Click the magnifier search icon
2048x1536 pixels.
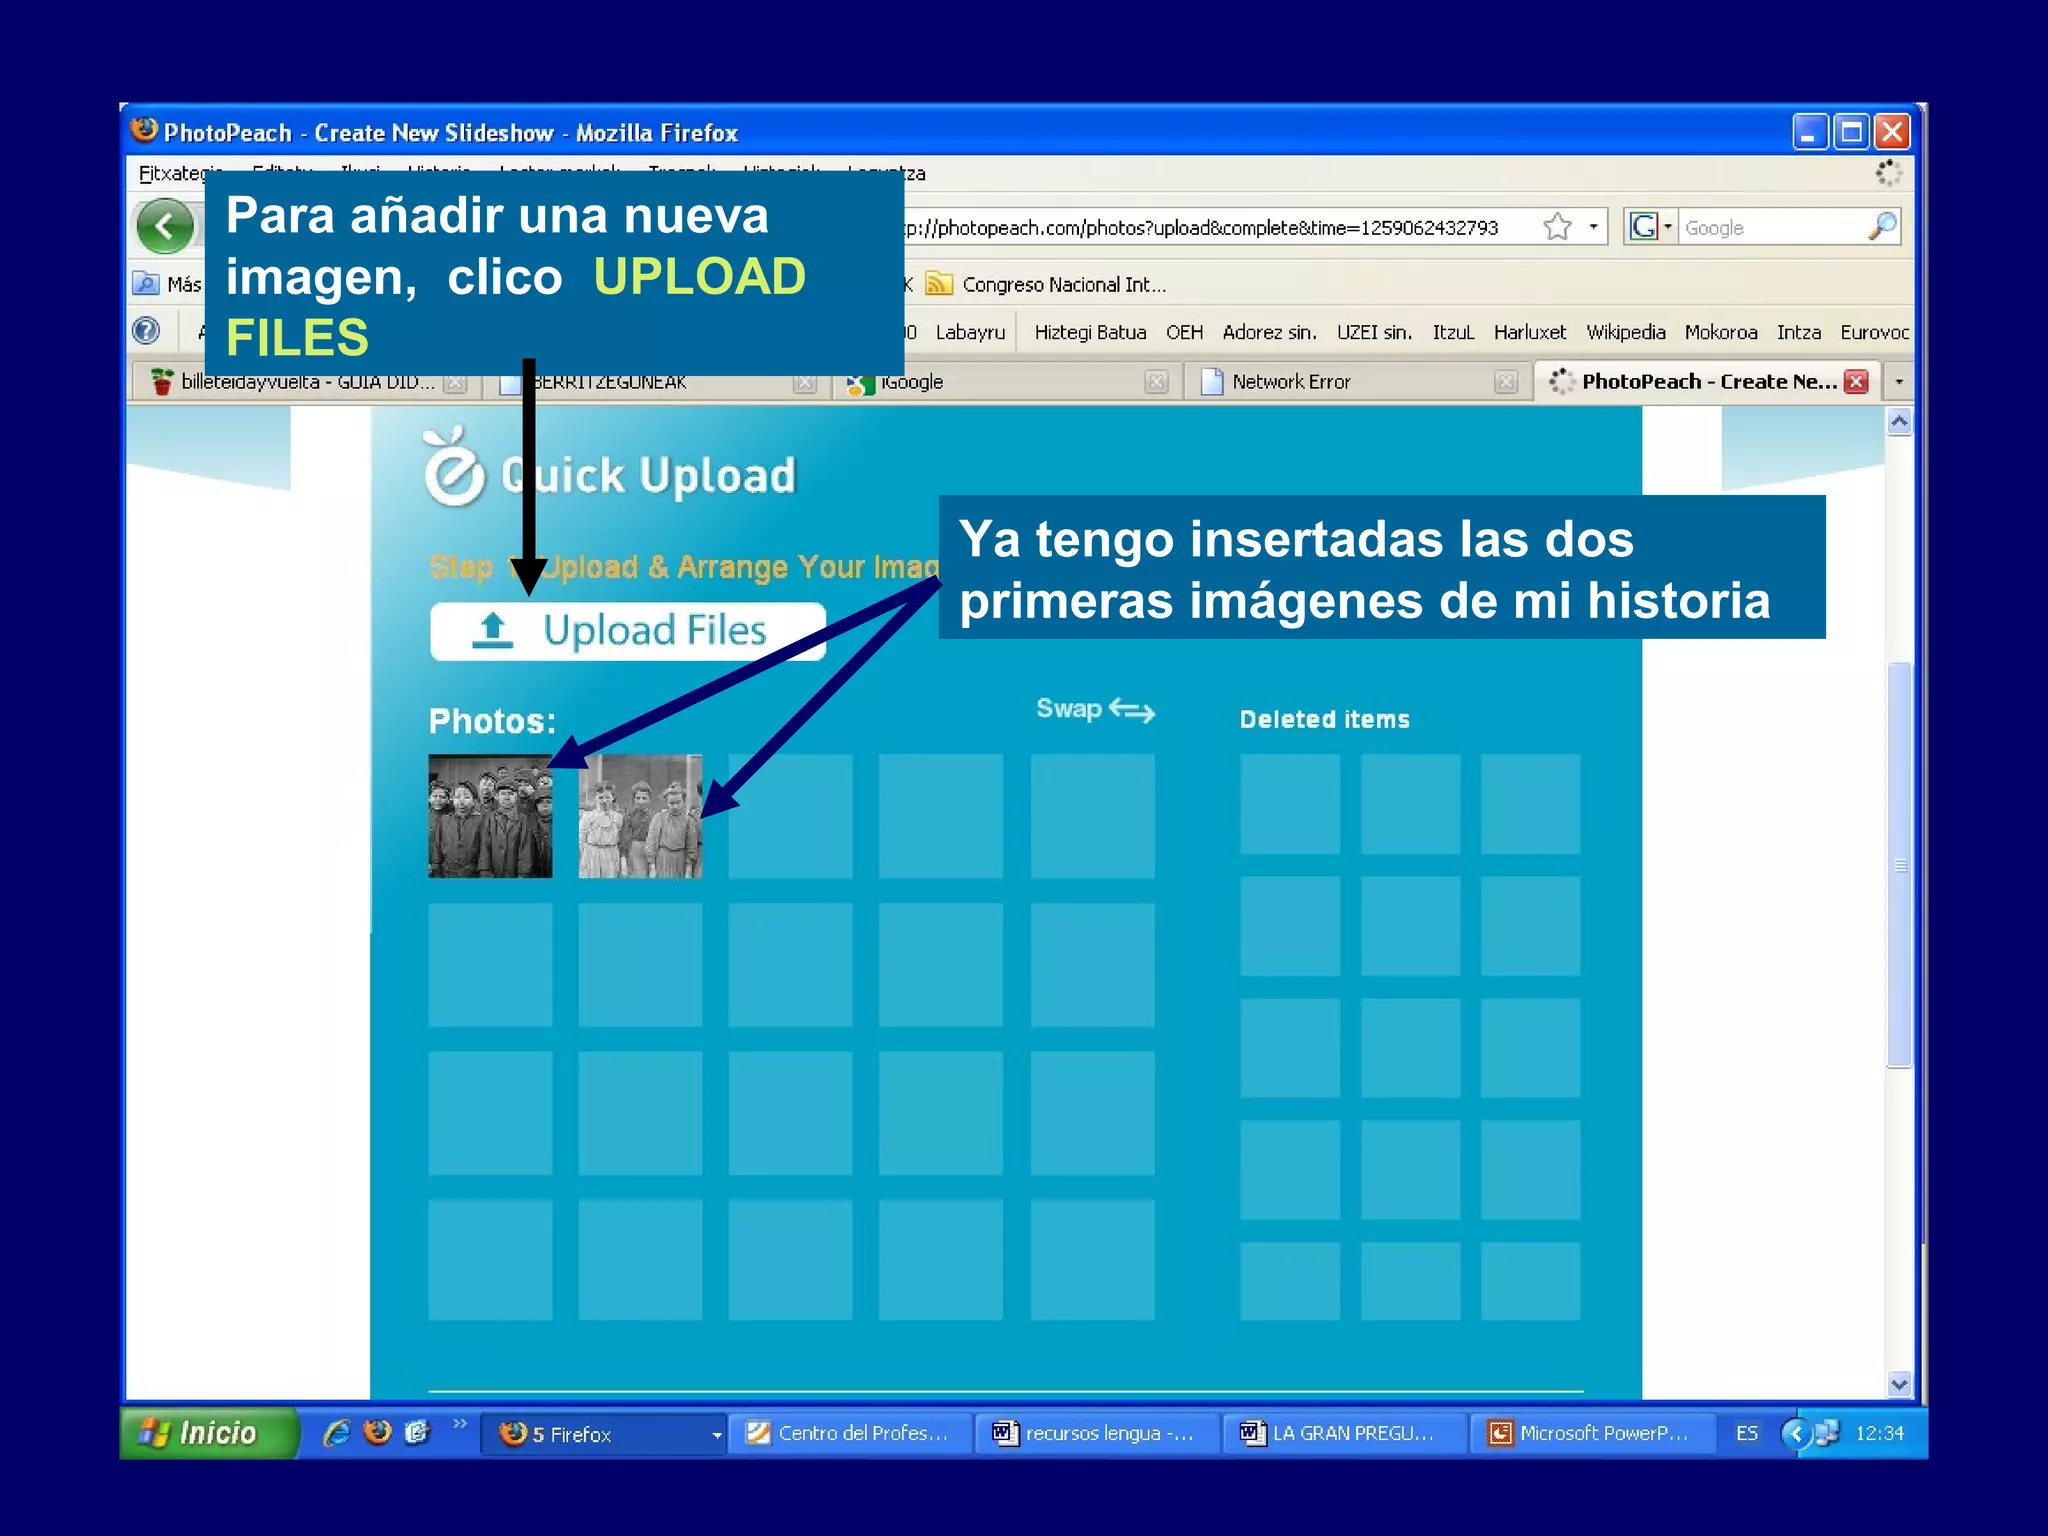point(1881,227)
